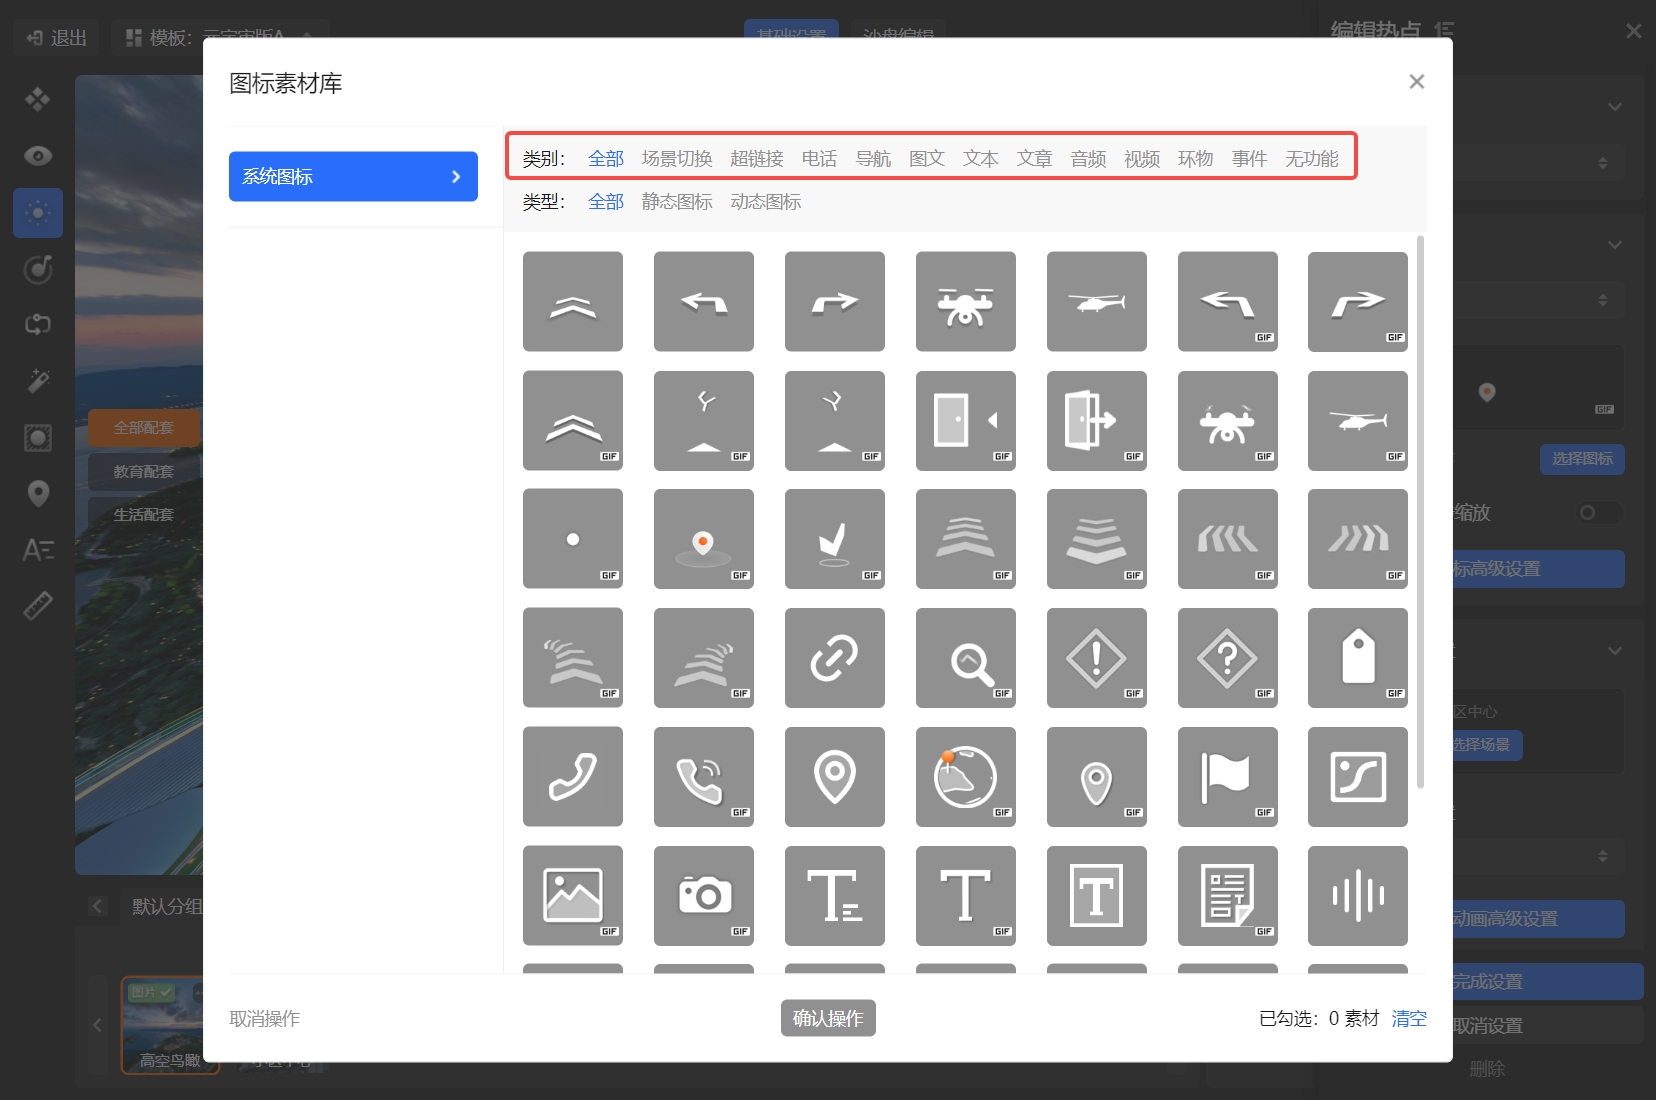Image resolution: width=1656 pixels, height=1100 pixels.
Task: Click 取消操作 to cancel
Action: point(264,1018)
